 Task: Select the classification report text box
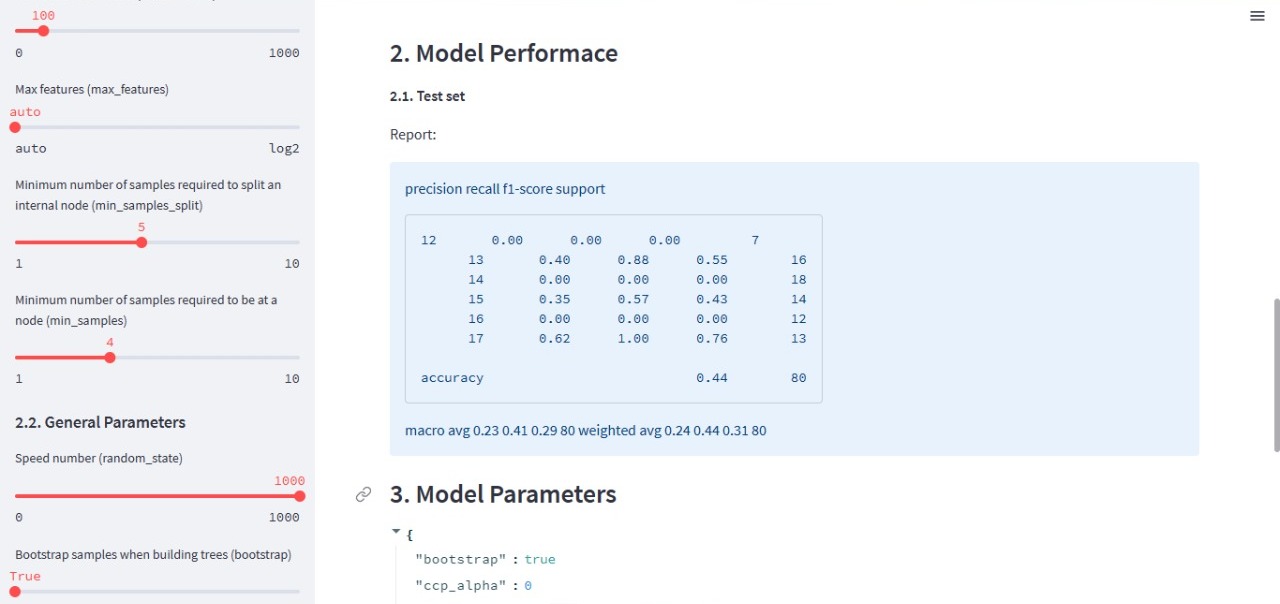click(613, 307)
